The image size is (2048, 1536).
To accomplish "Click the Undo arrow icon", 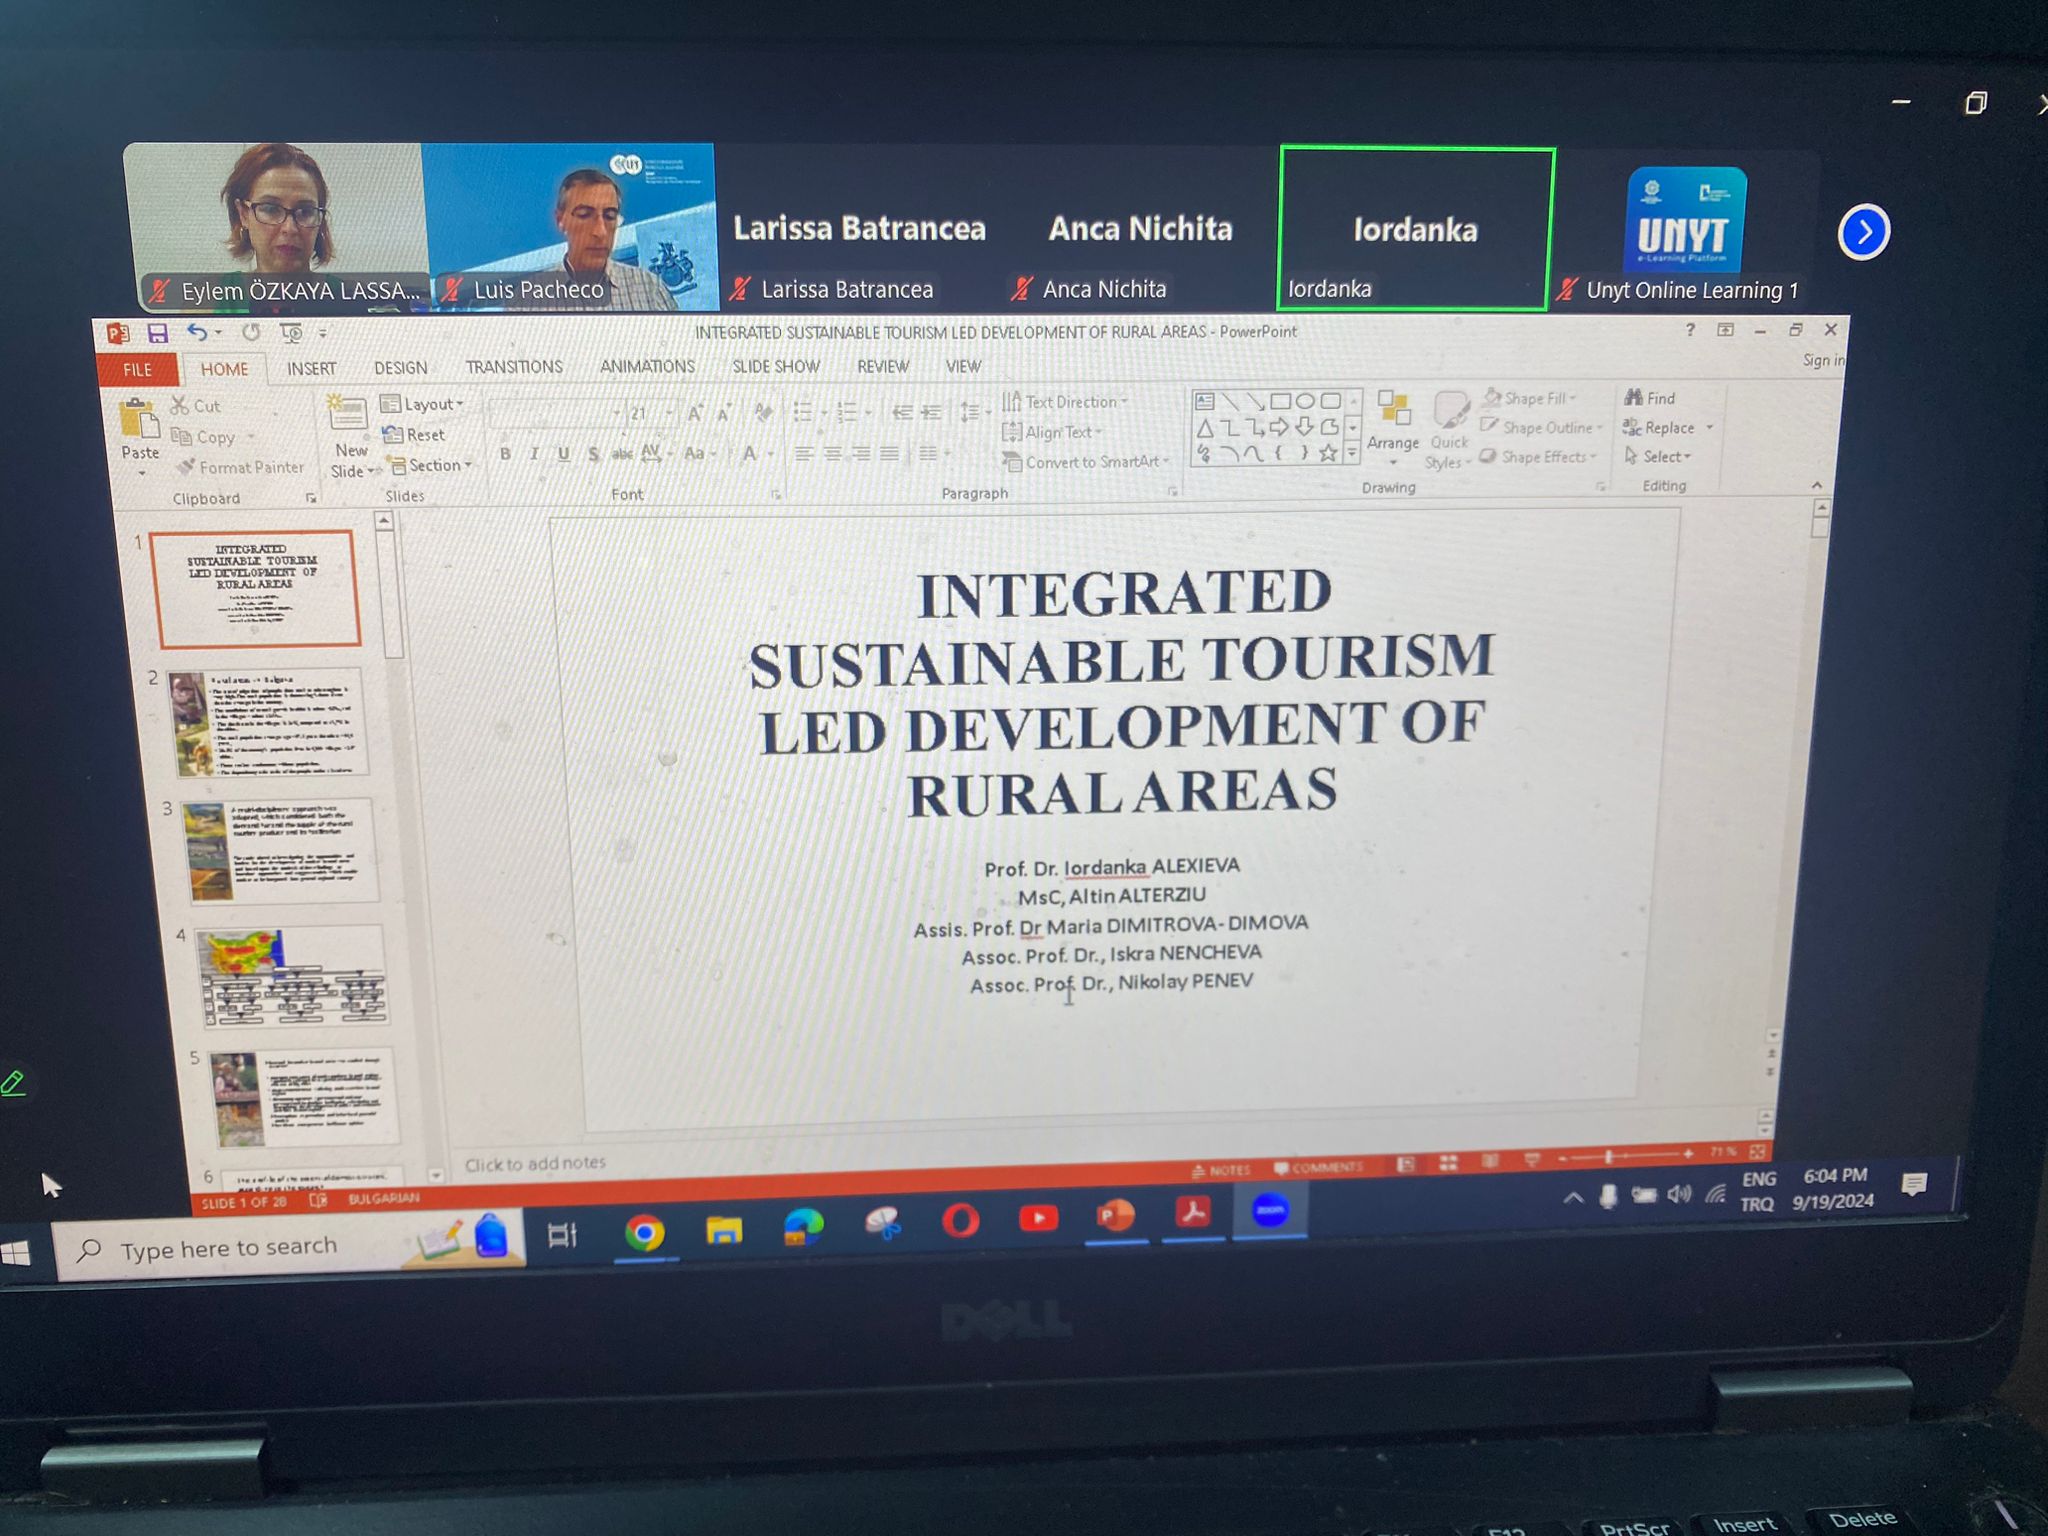I will 197,332.
